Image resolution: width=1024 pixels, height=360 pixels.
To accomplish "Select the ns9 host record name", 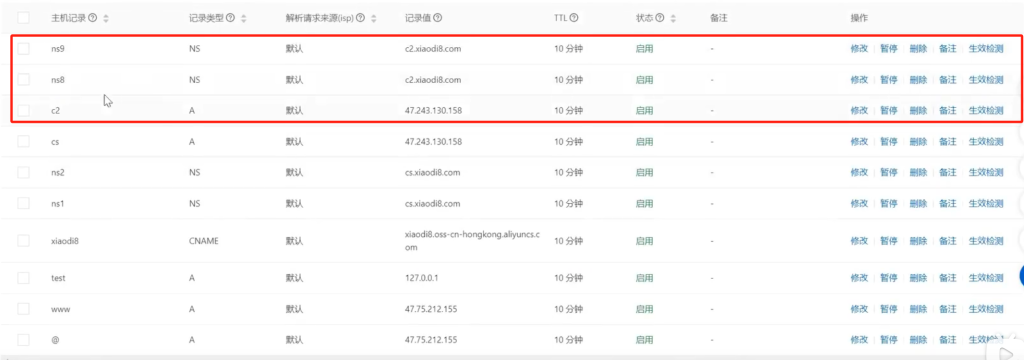I will coord(57,49).
